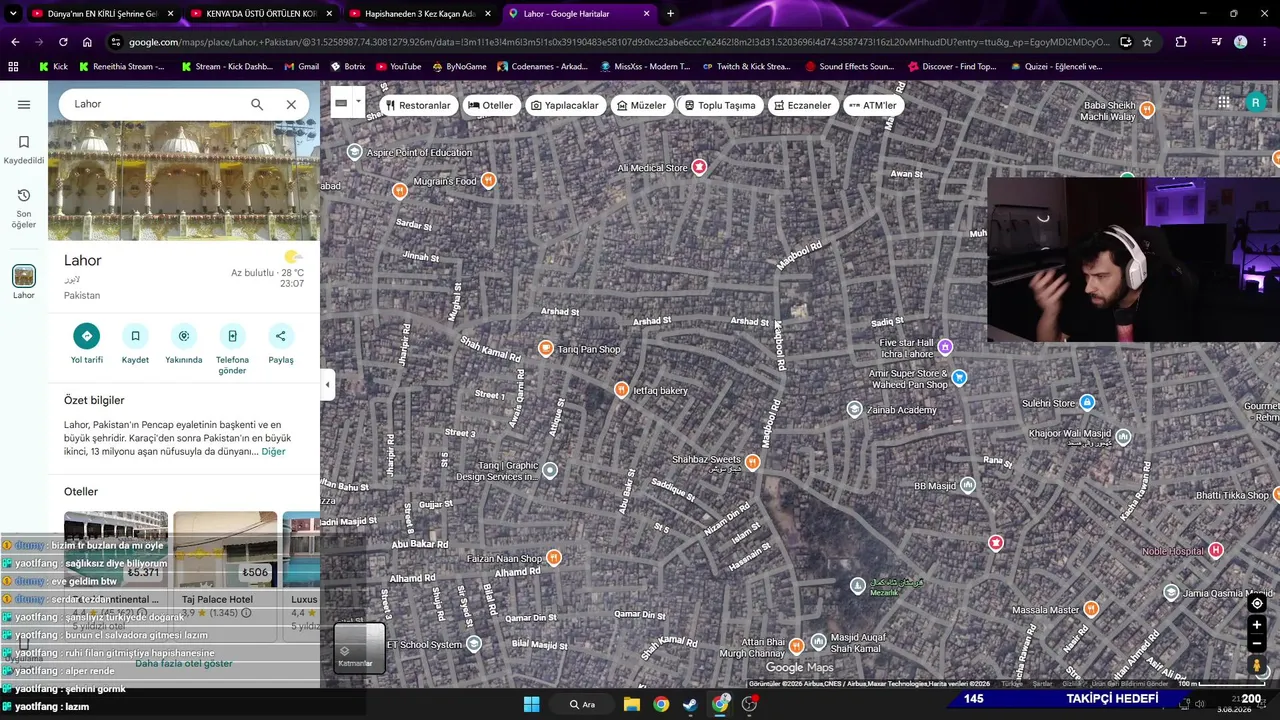Click the Mugrains Food restaurant pin

[x=488, y=180]
